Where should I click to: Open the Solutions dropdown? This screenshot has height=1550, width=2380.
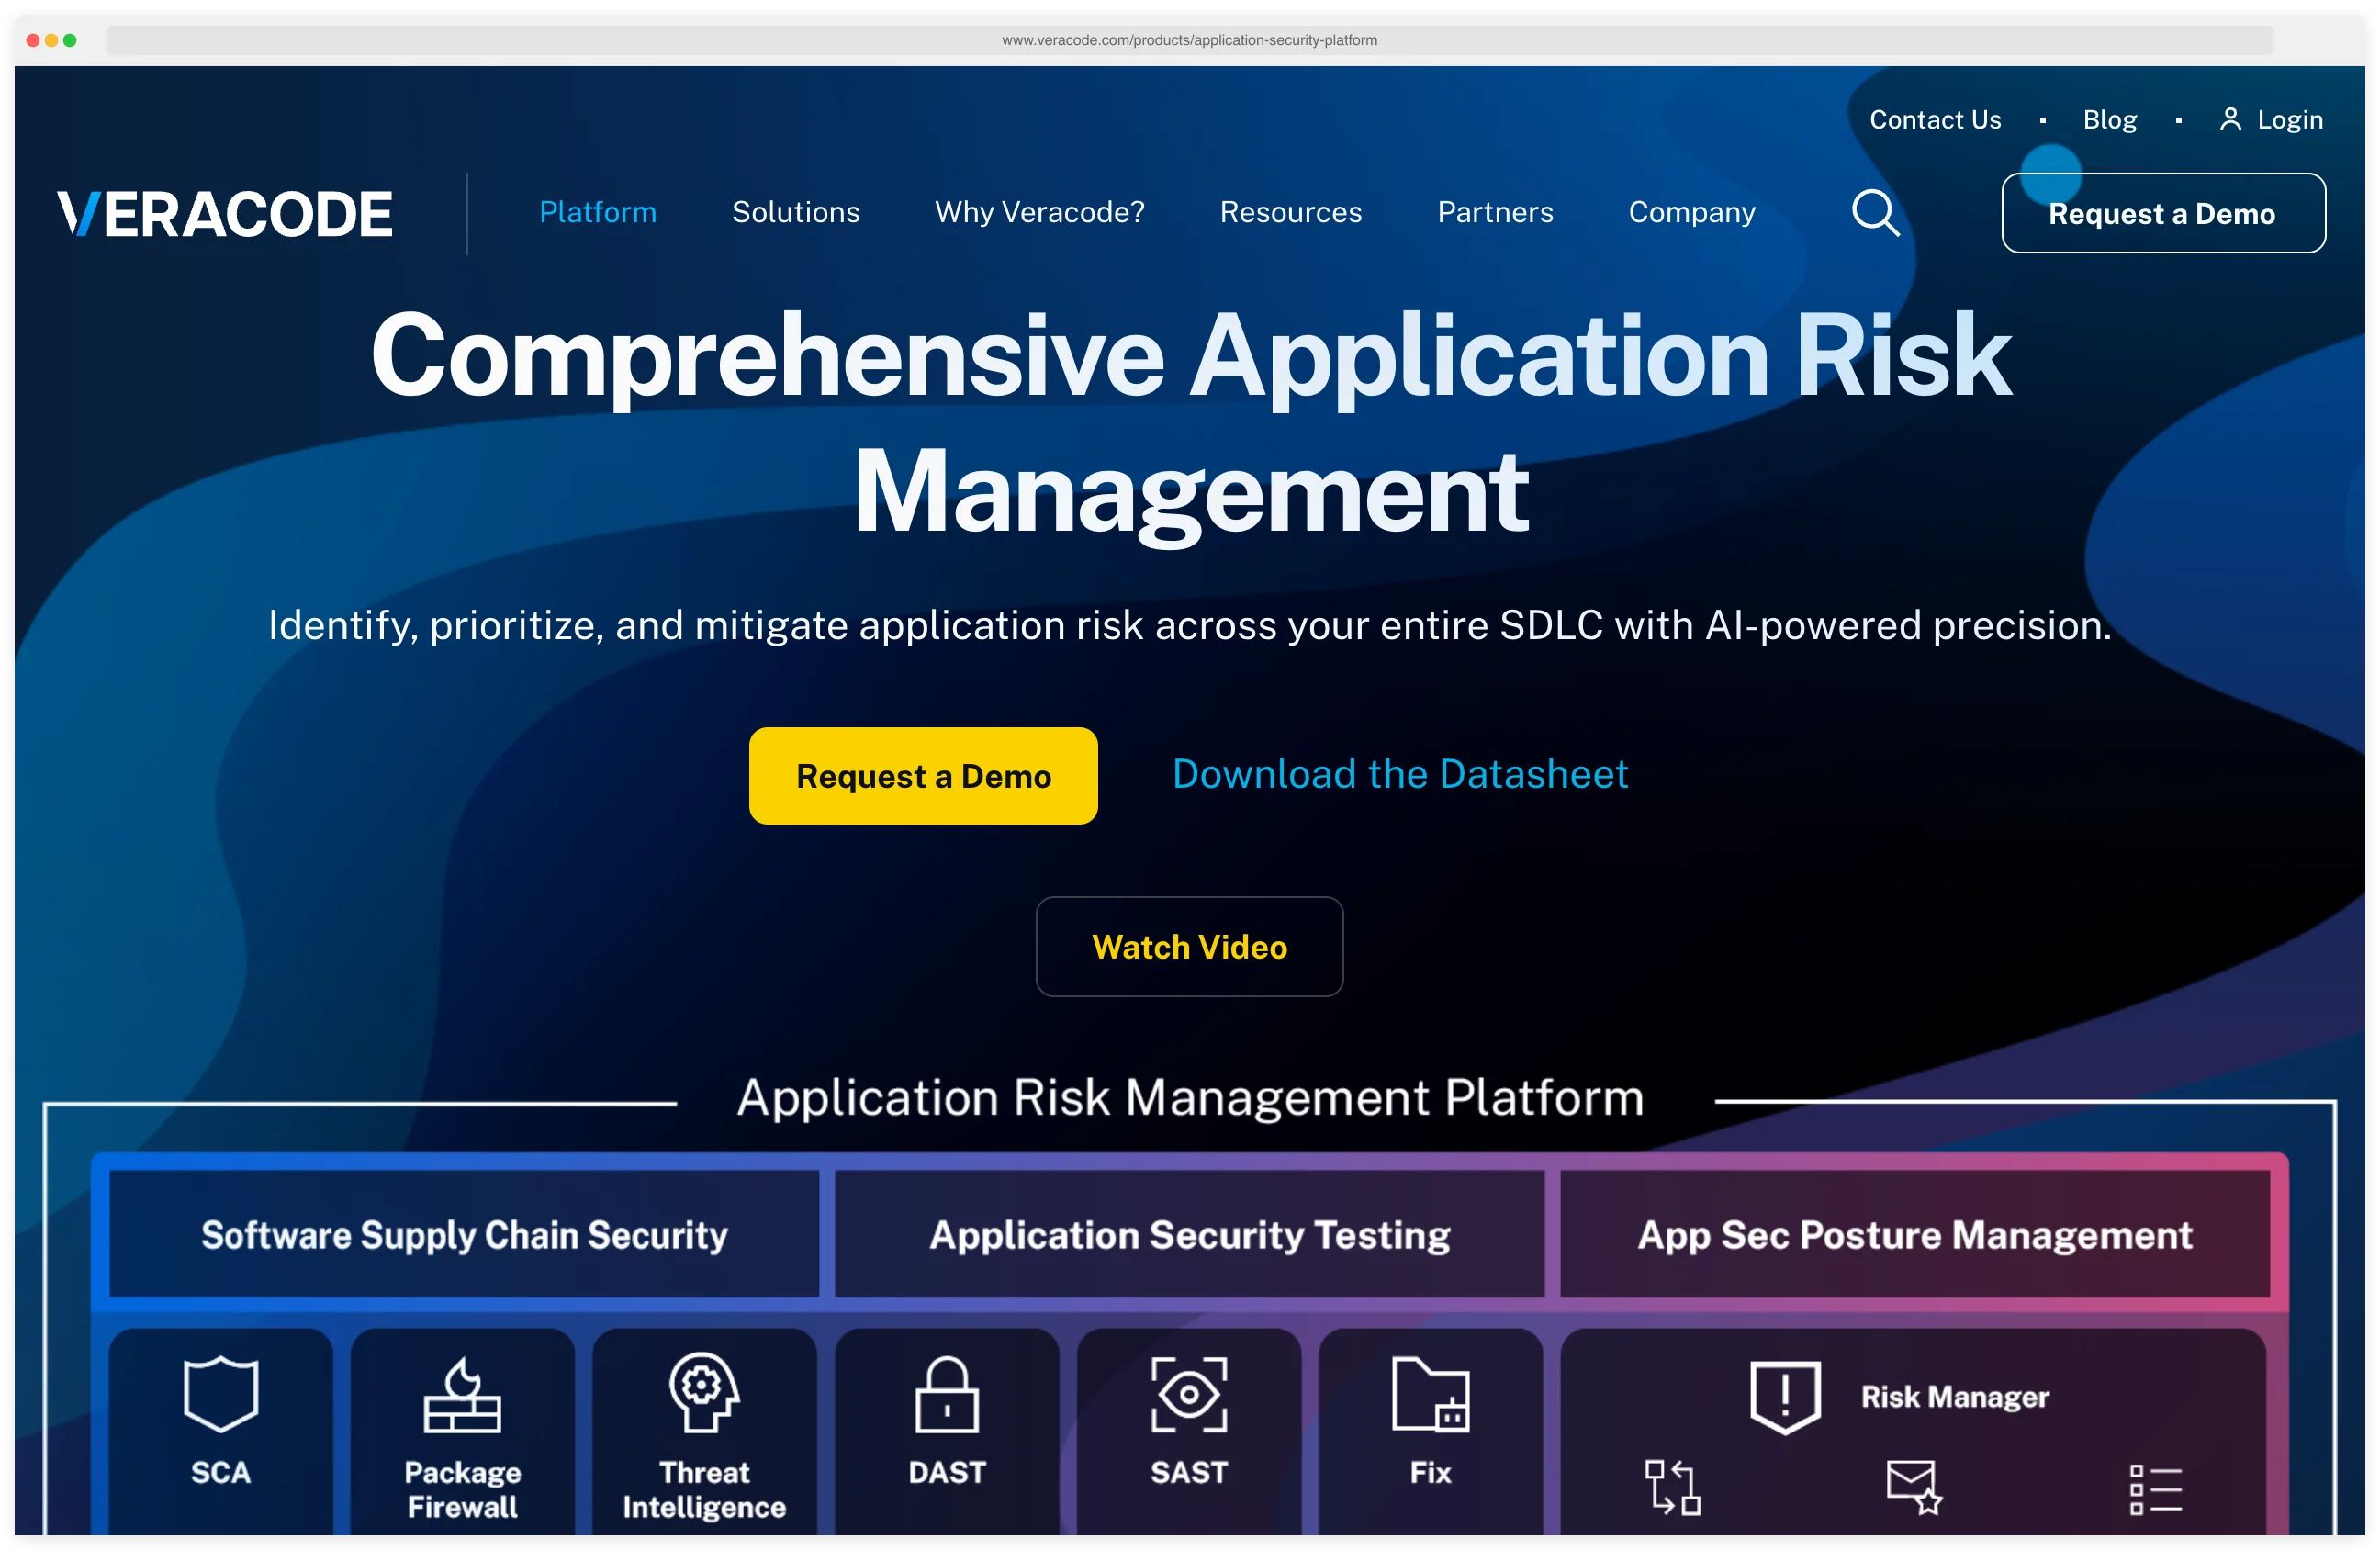pos(795,212)
